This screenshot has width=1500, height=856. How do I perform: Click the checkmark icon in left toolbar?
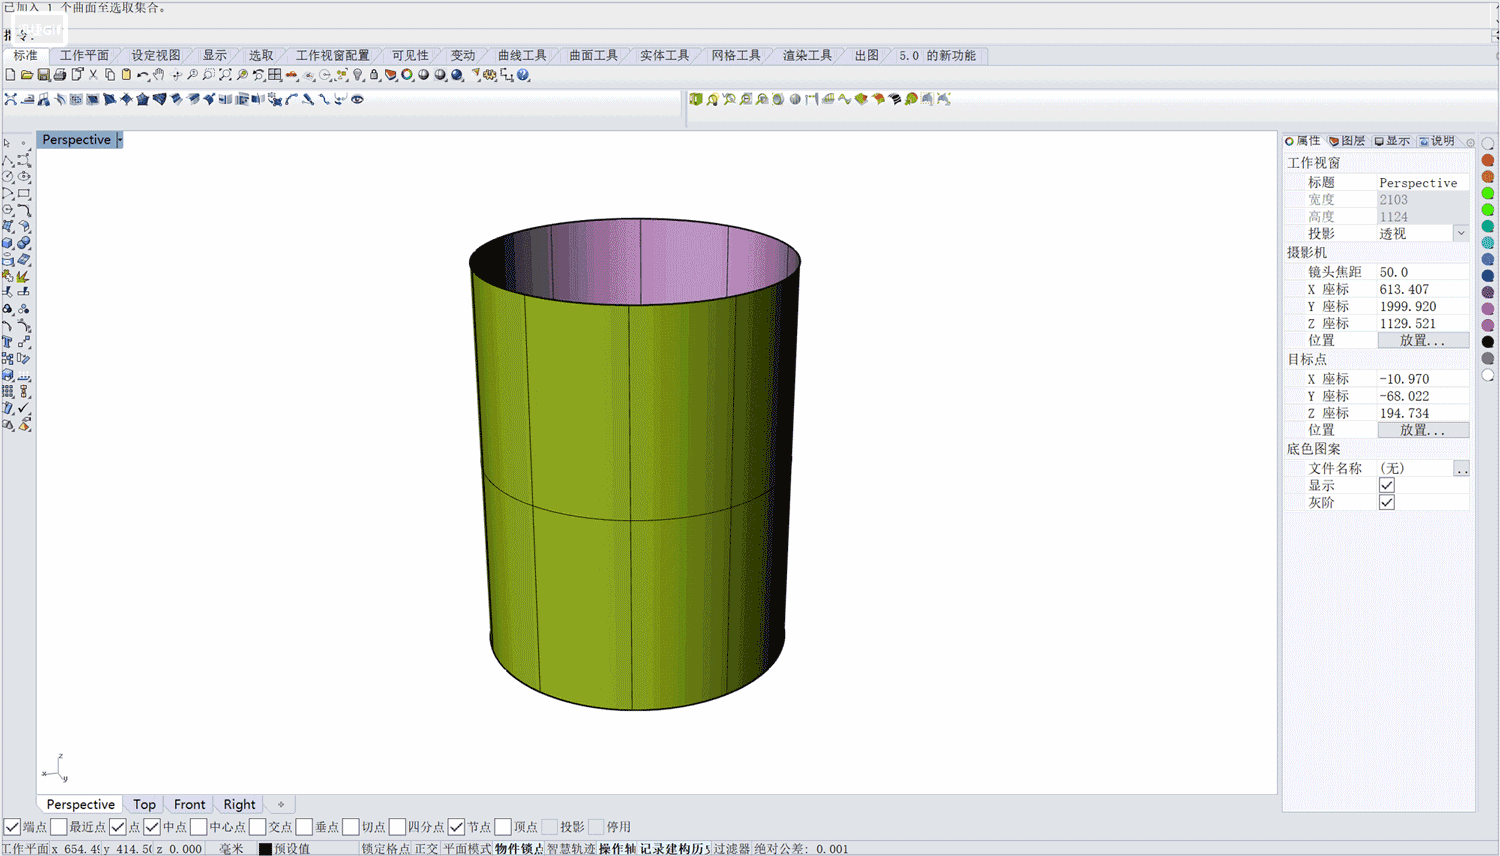24,408
